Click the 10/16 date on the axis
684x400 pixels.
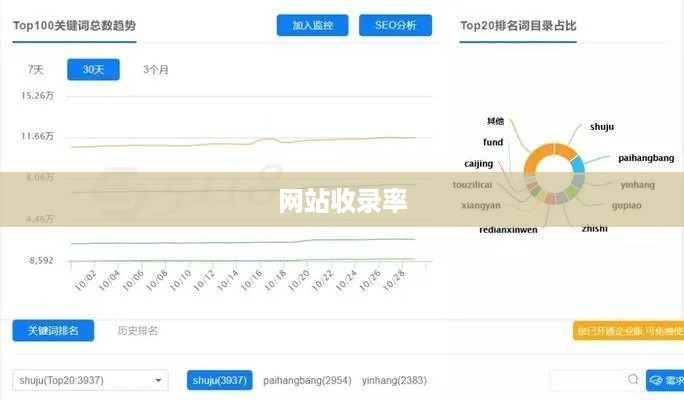(x=252, y=280)
